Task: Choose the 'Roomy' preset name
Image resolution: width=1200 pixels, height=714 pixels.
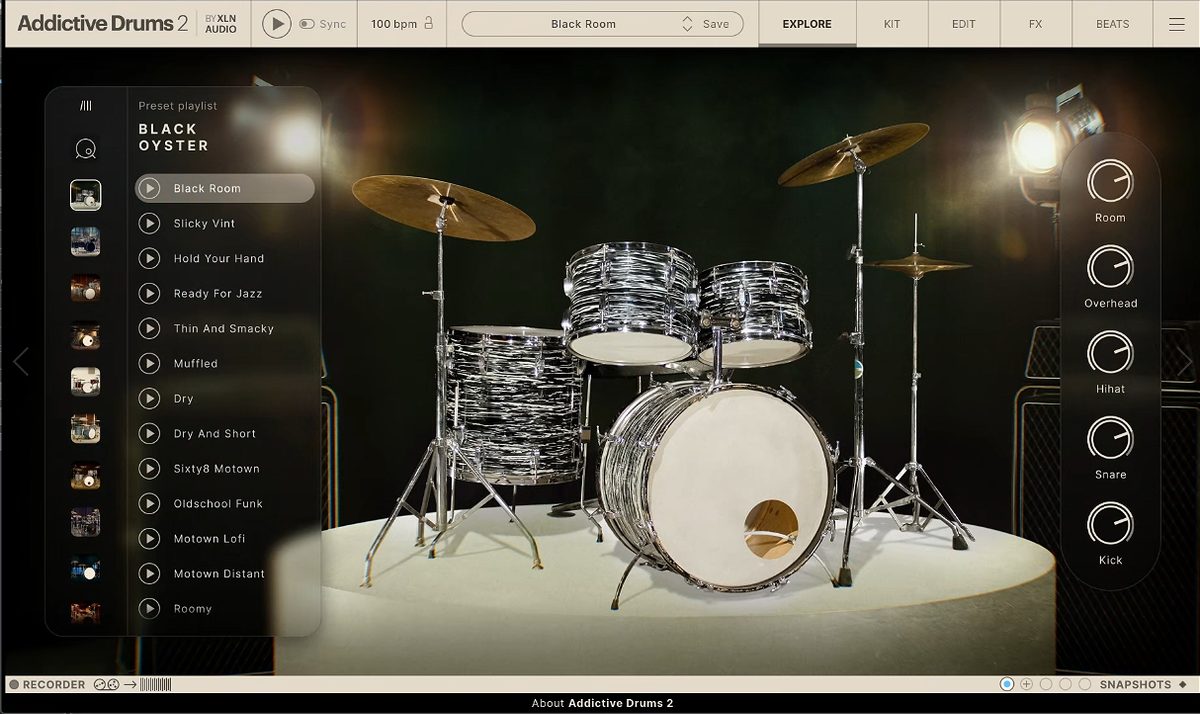Action: pos(193,609)
